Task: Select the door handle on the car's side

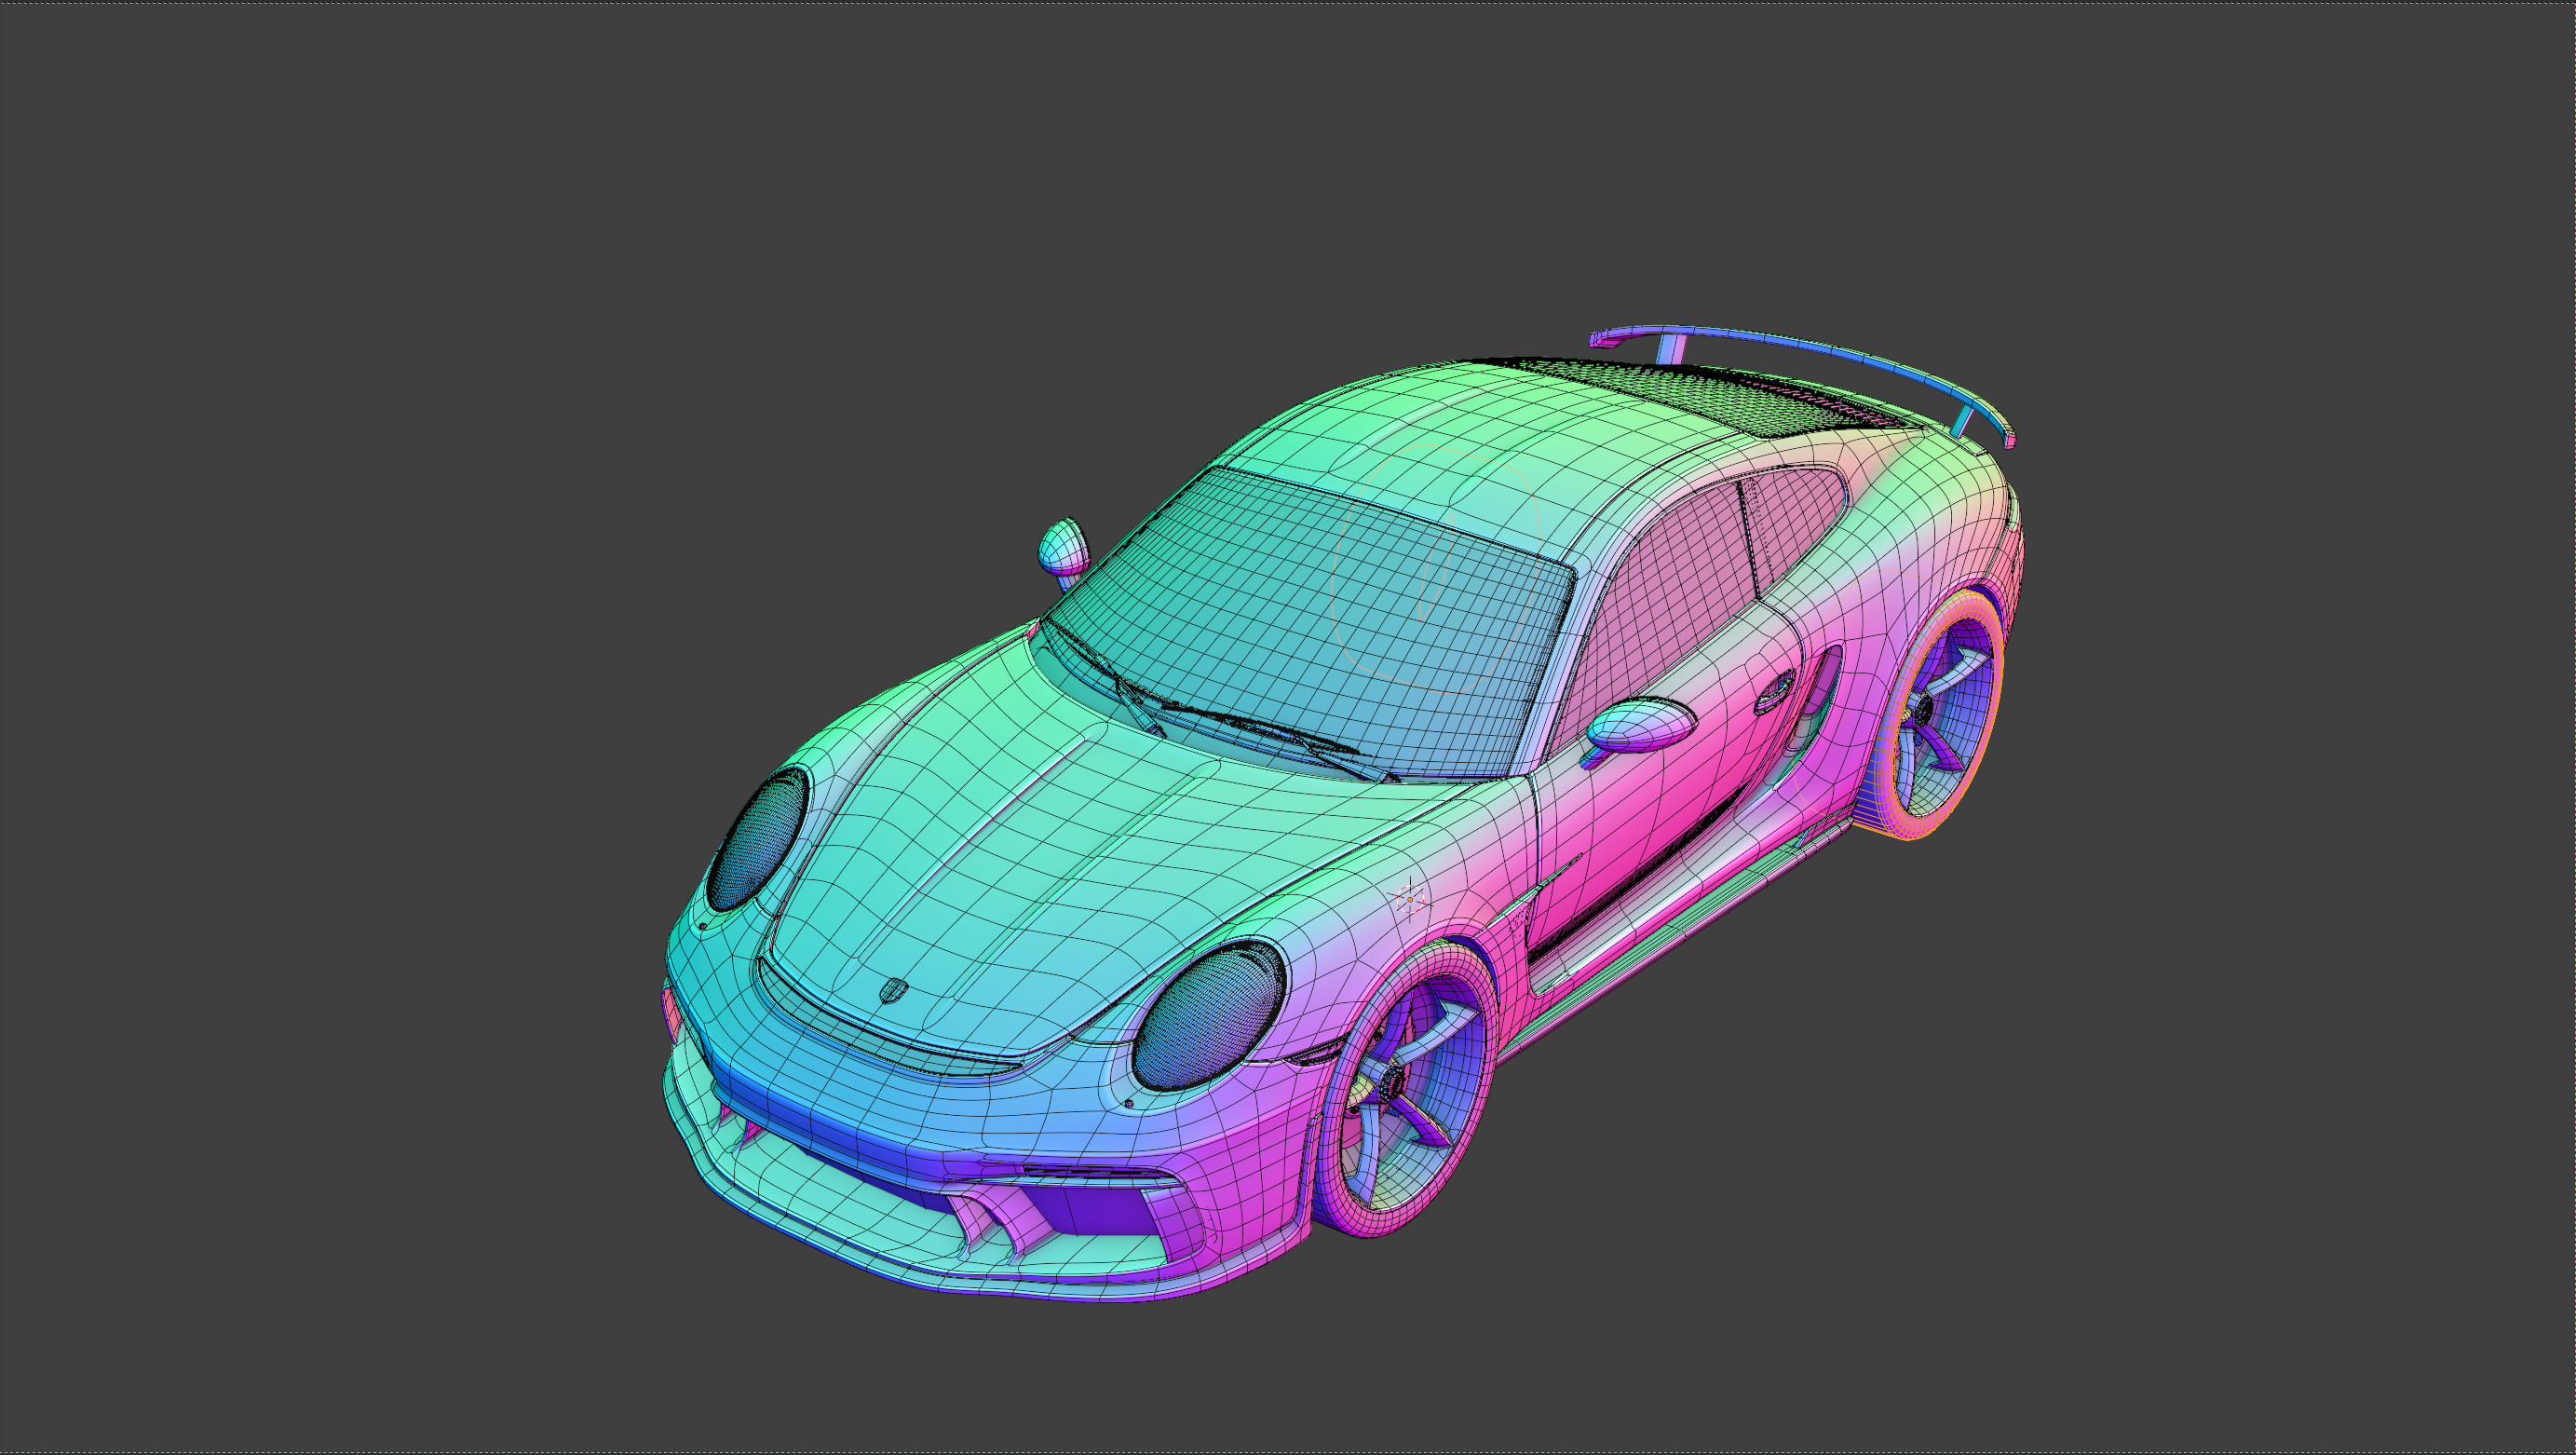Action: (1775, 690)
